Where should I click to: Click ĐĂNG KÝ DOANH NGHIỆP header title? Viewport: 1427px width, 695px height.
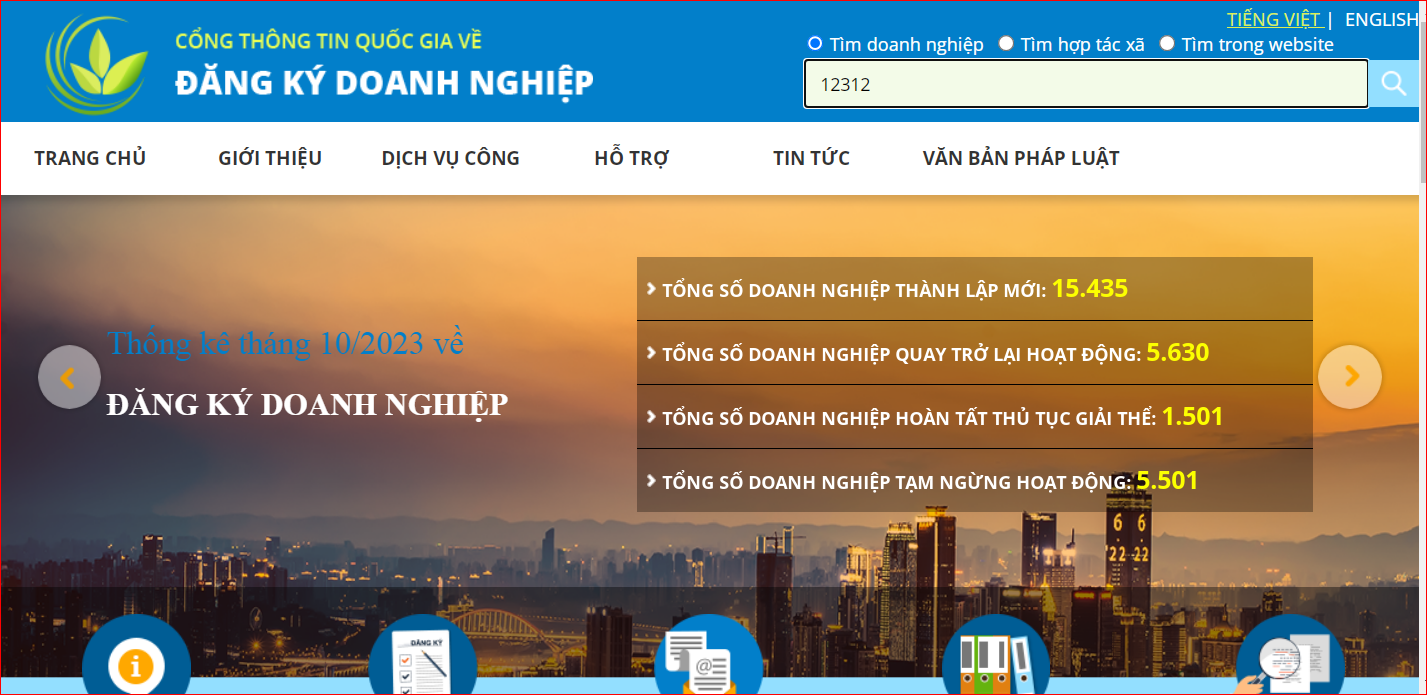[x=385, y=82]
